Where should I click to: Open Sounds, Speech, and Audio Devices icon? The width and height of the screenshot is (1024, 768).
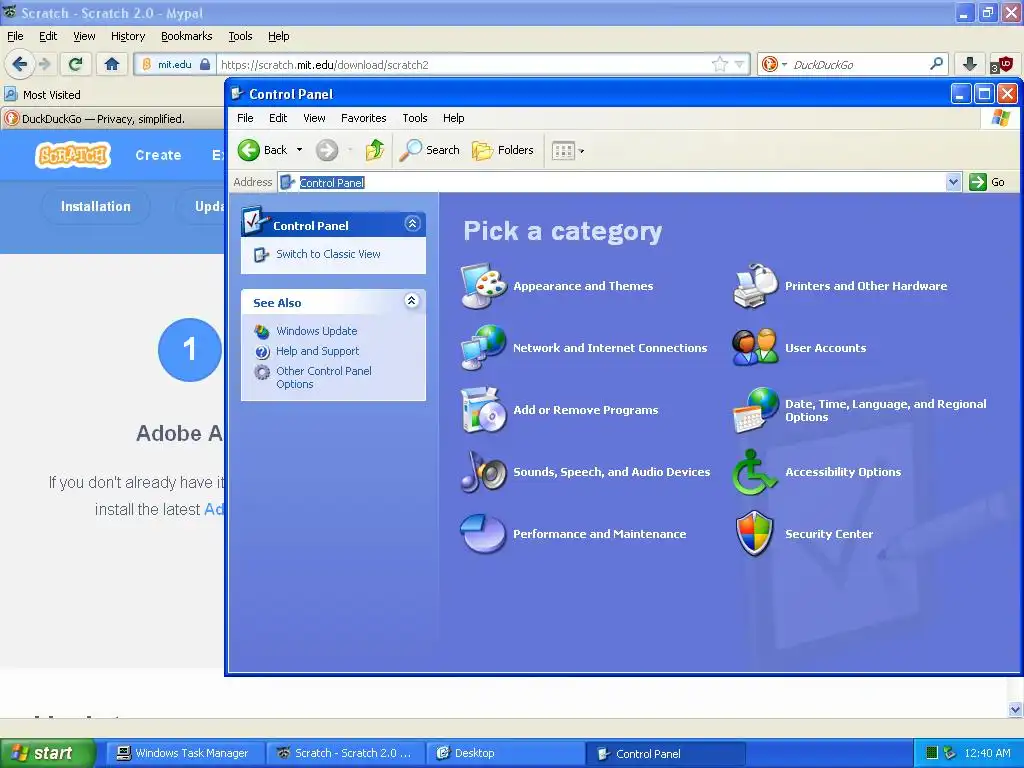pos(483,472)
